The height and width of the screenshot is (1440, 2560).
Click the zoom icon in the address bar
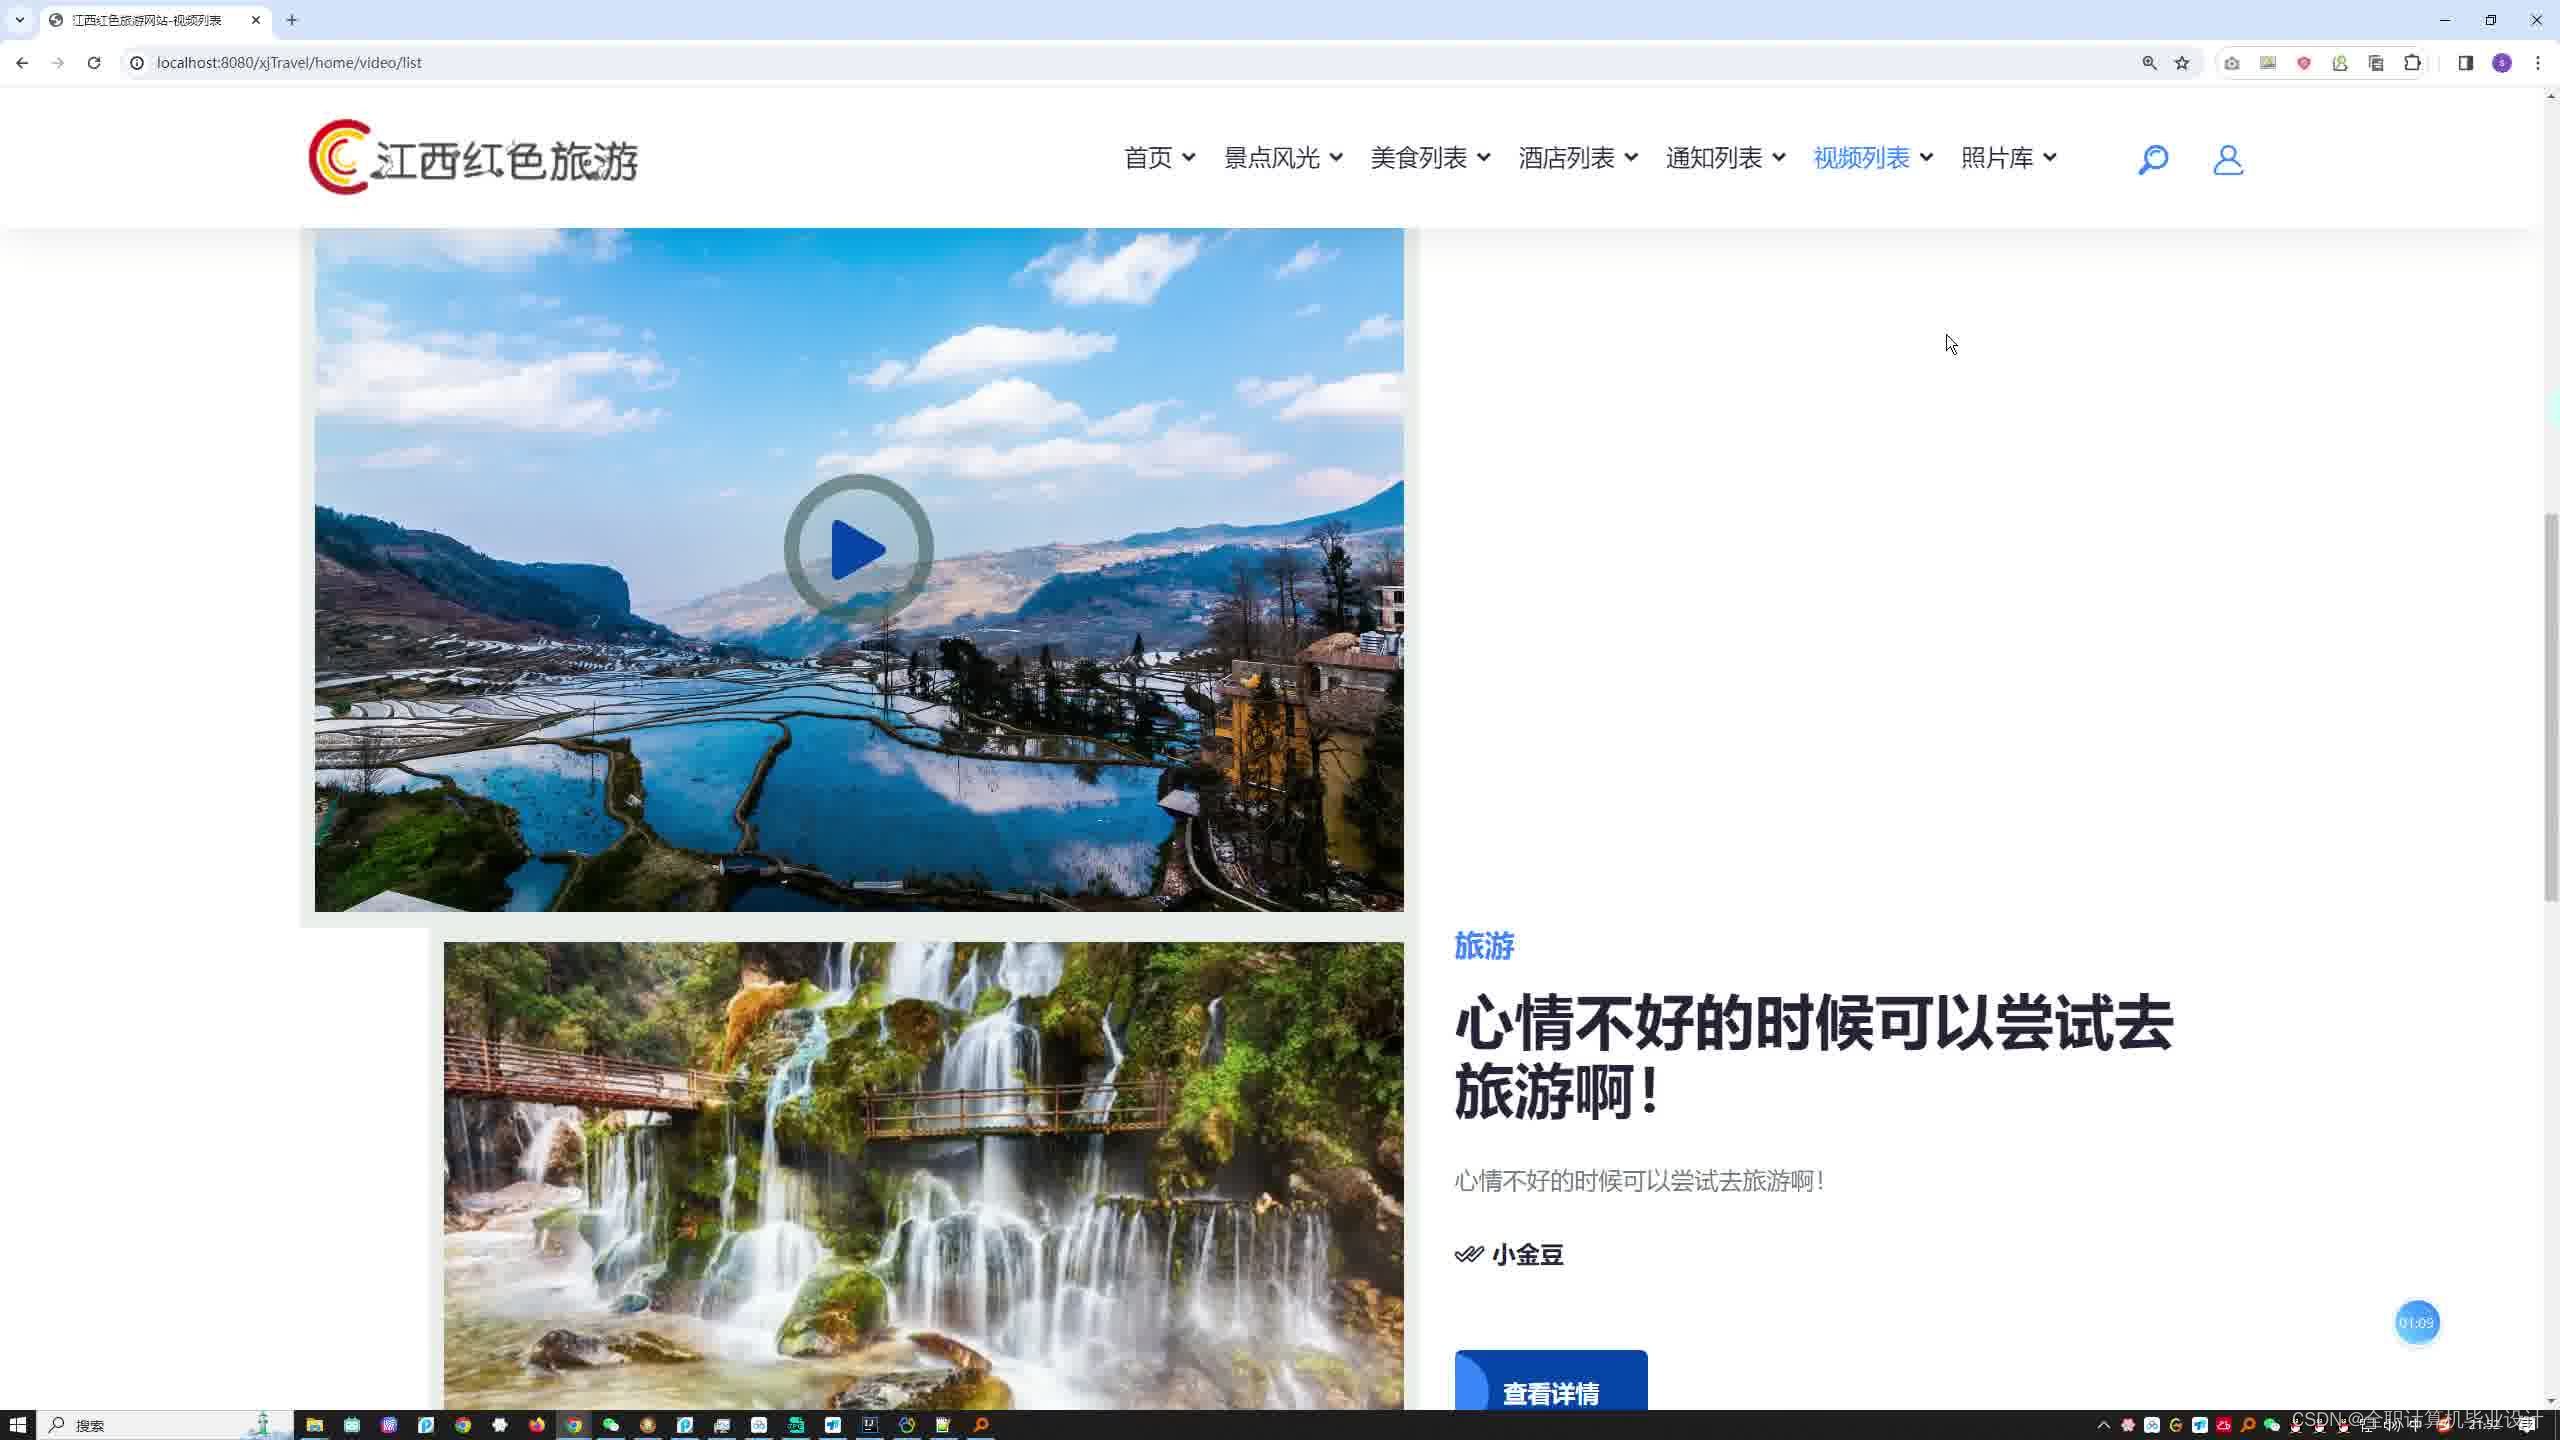tap(2150, 62)
